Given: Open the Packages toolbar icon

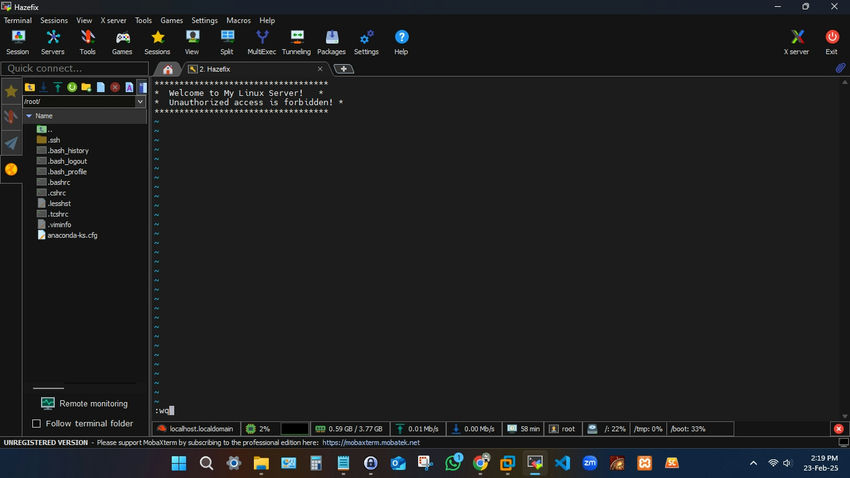Looking at the screenshot, I should click(331, 42).
